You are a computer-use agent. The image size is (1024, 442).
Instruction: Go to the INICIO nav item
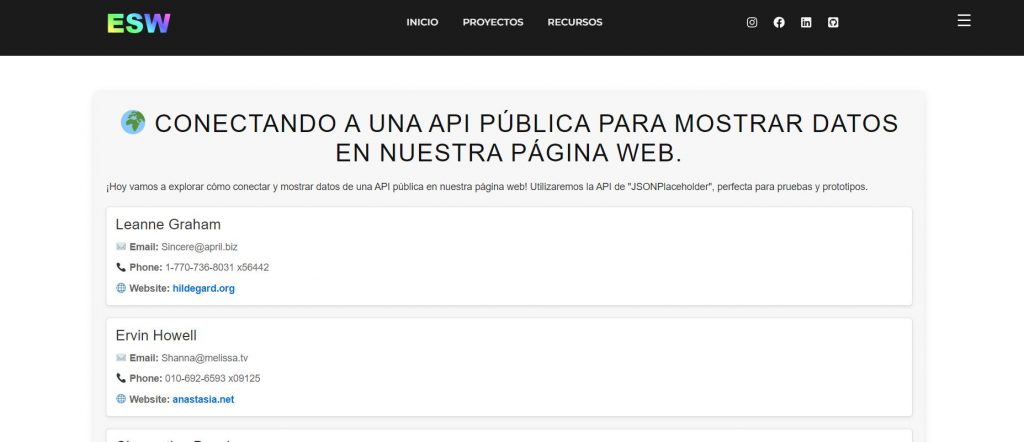point(422,22)
